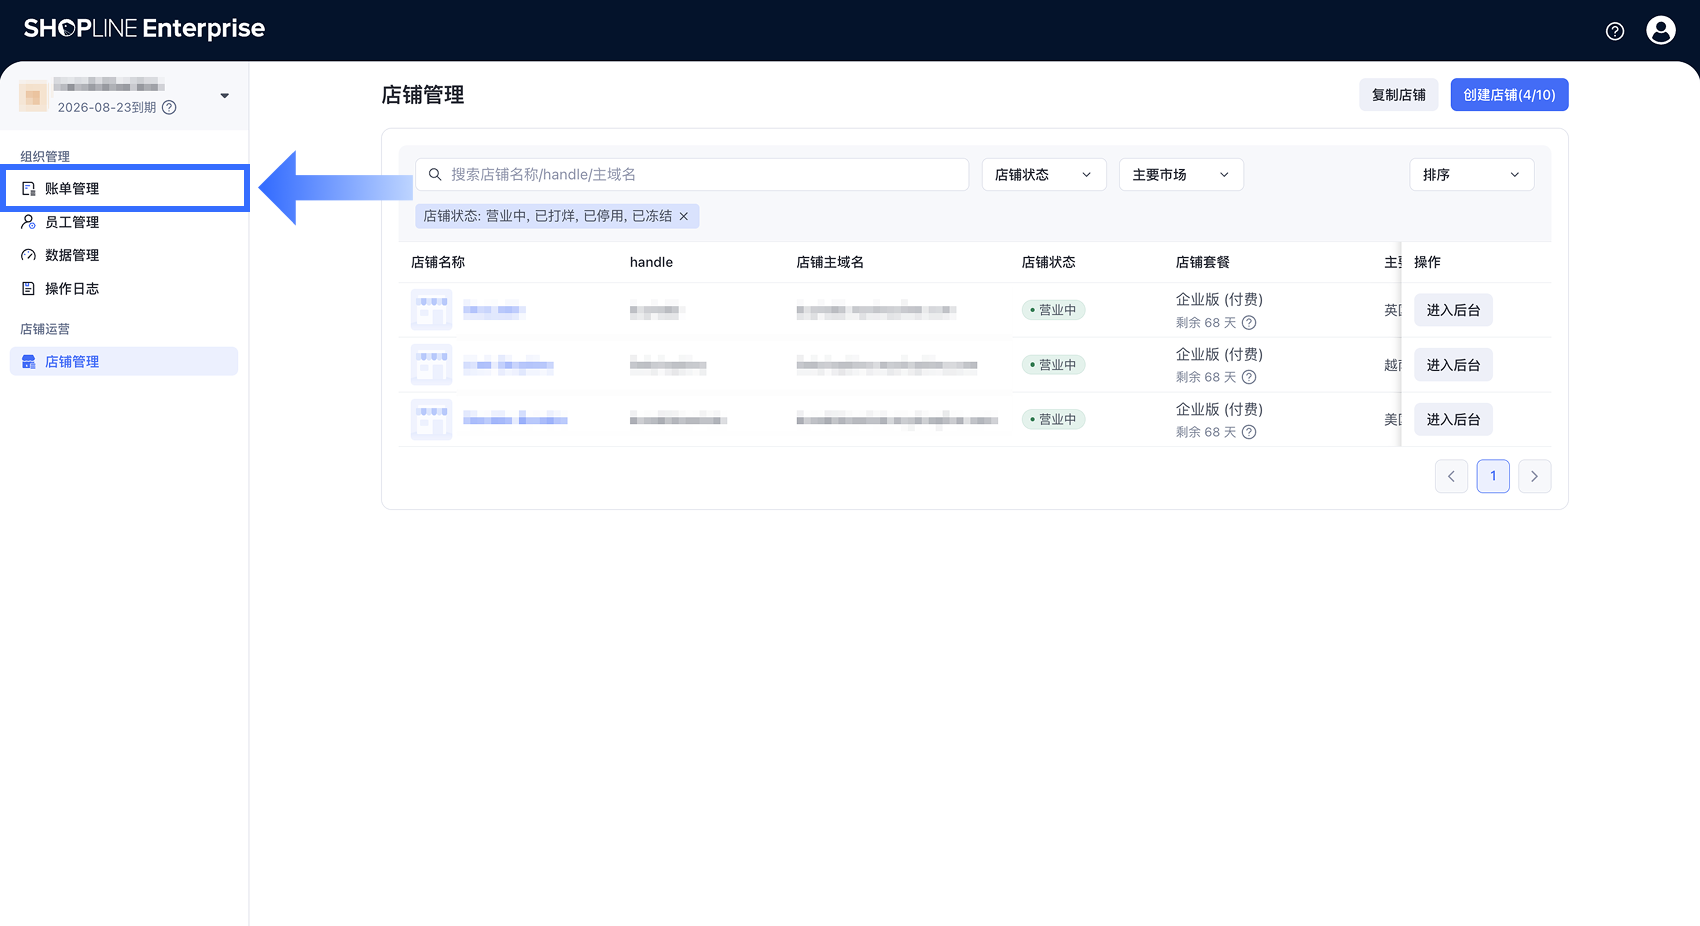1700x926 pixels.
Task: Remove the 店铺状态 filter tag
Action: point(684,216)
